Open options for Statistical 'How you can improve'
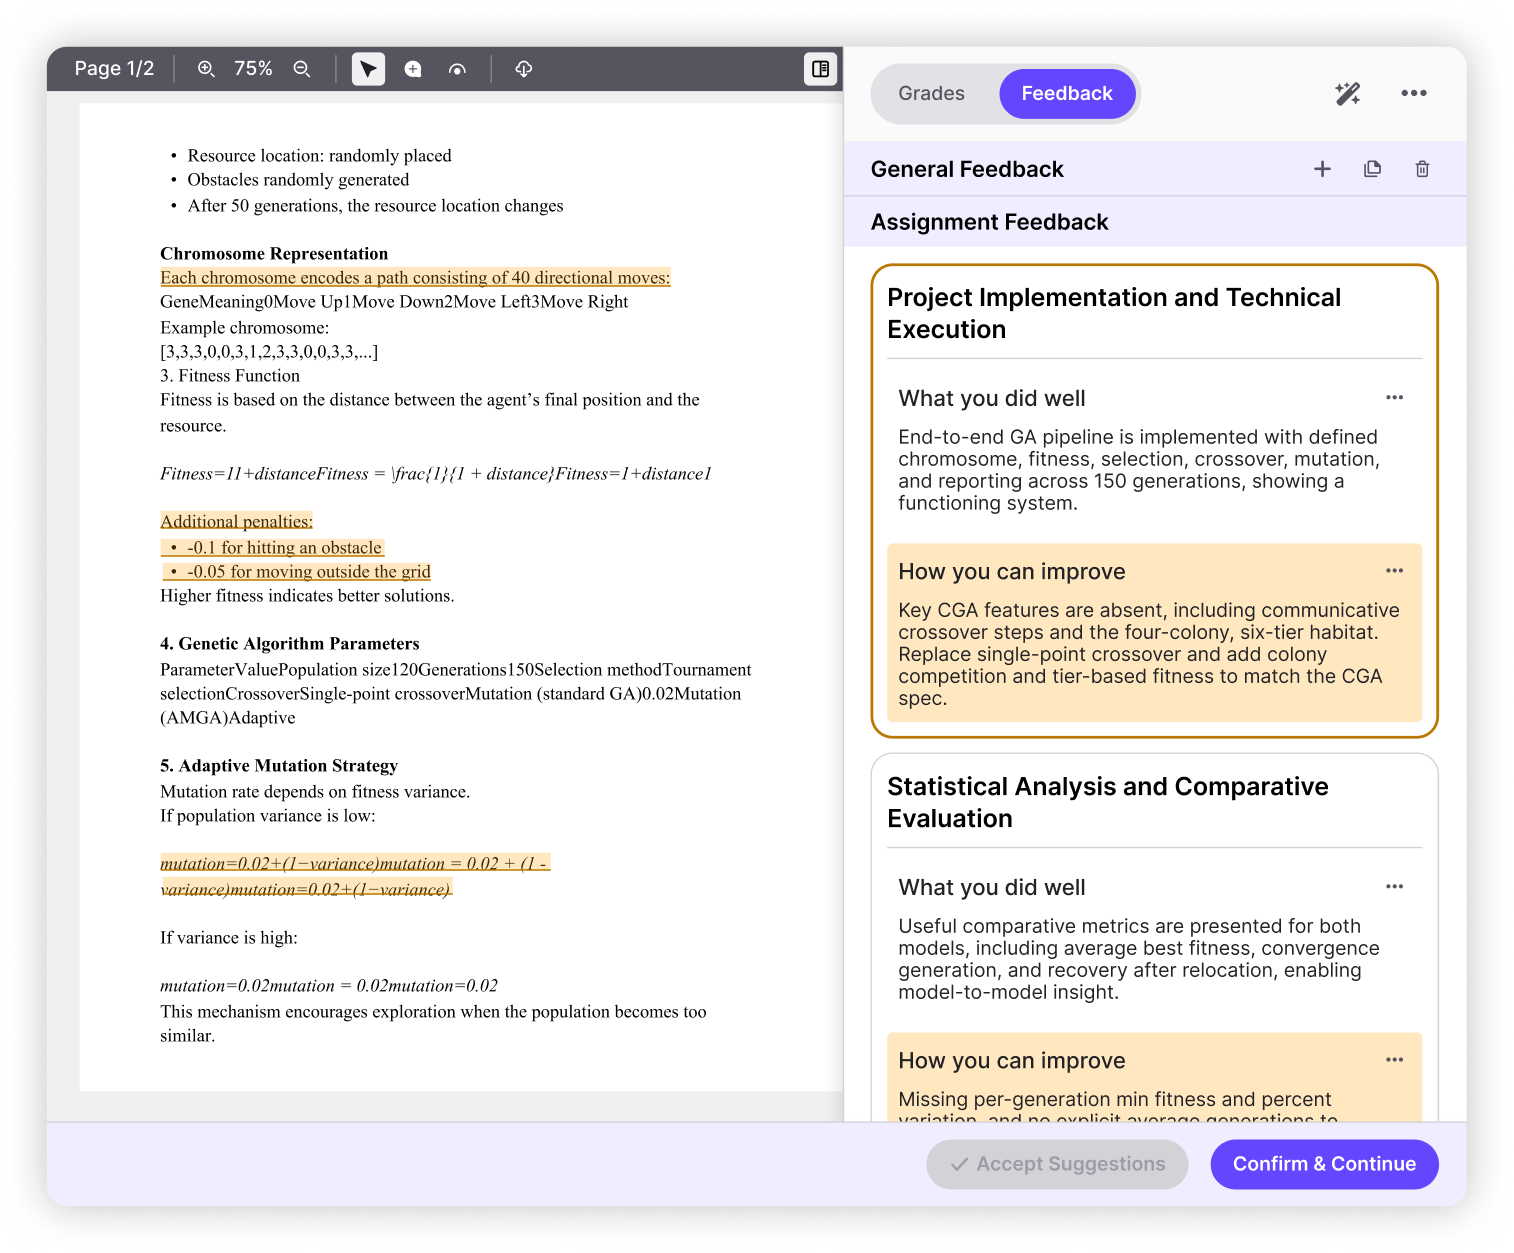 [1394, 1060]
